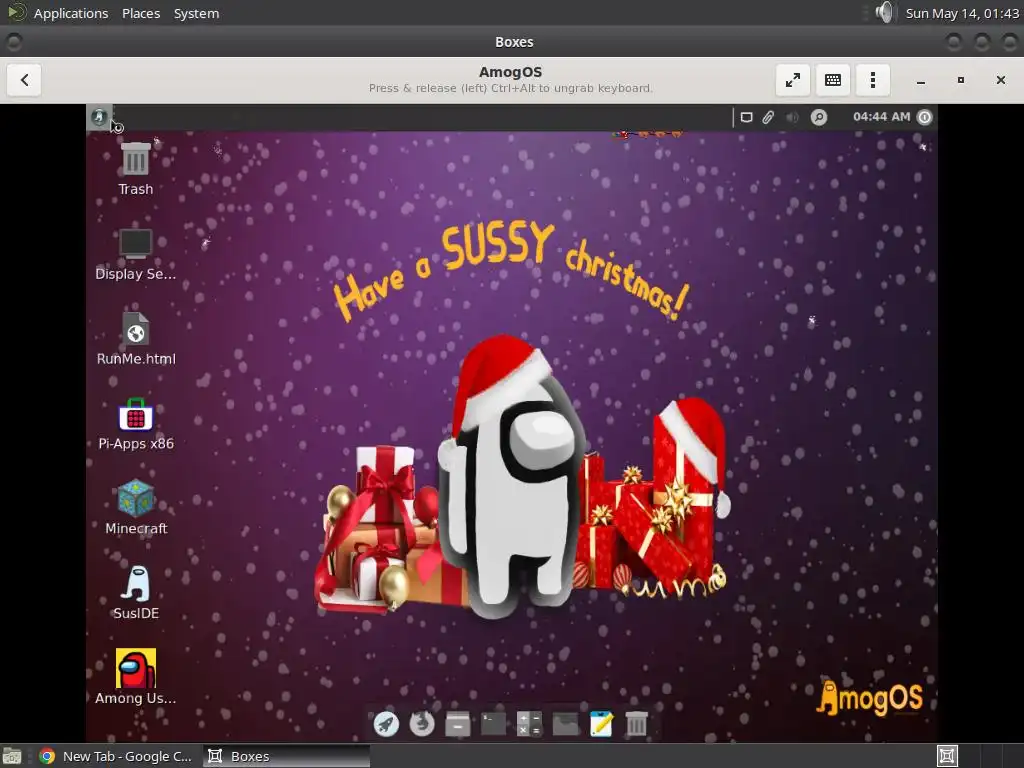Launch the SusIDE desktop icon
The image size is (1024, 768).
point(135,583)
